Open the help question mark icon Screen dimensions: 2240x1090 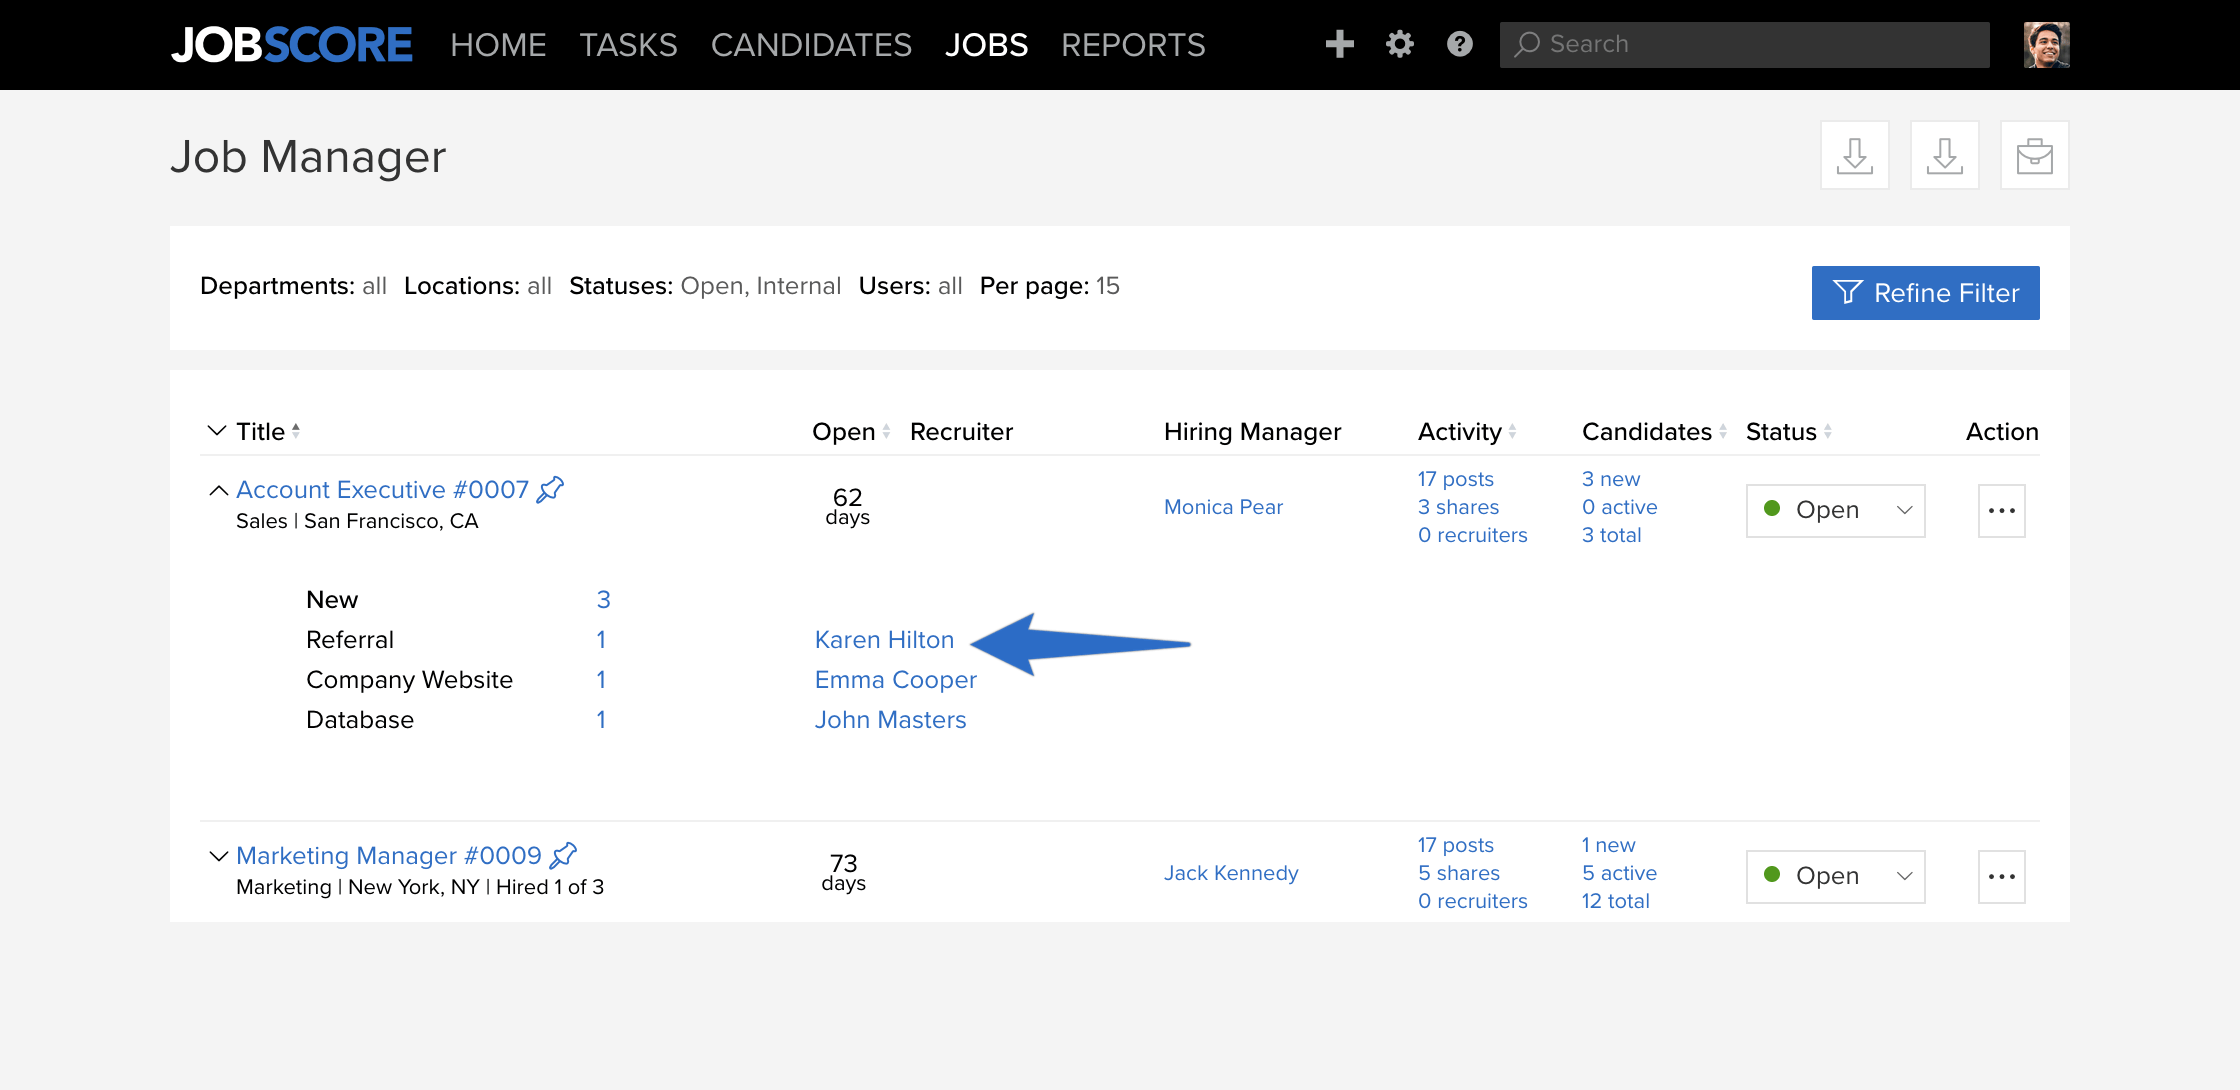click(x=1460, y=44)
